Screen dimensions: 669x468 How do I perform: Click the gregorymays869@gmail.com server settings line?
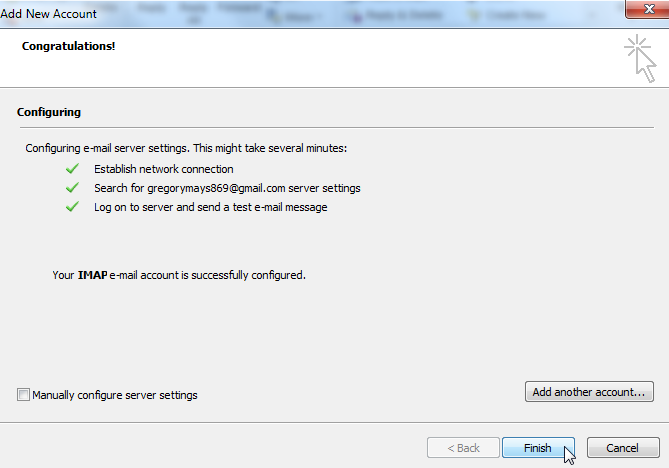pos(227,188)
